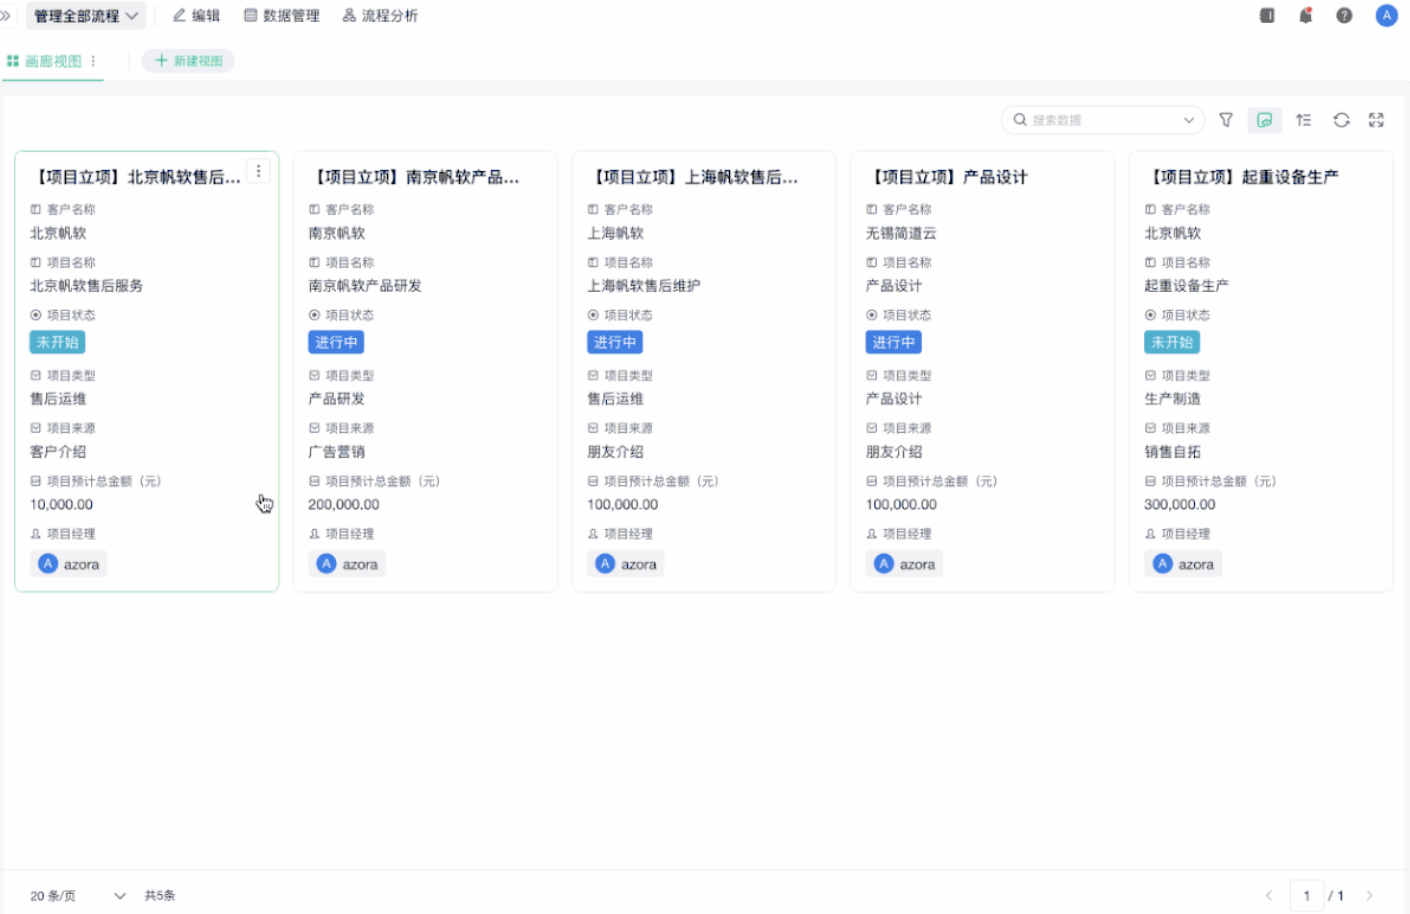Select the 画廊视图 tab
This screenshot has width=1410, height=914.
[x=52, y=61]
